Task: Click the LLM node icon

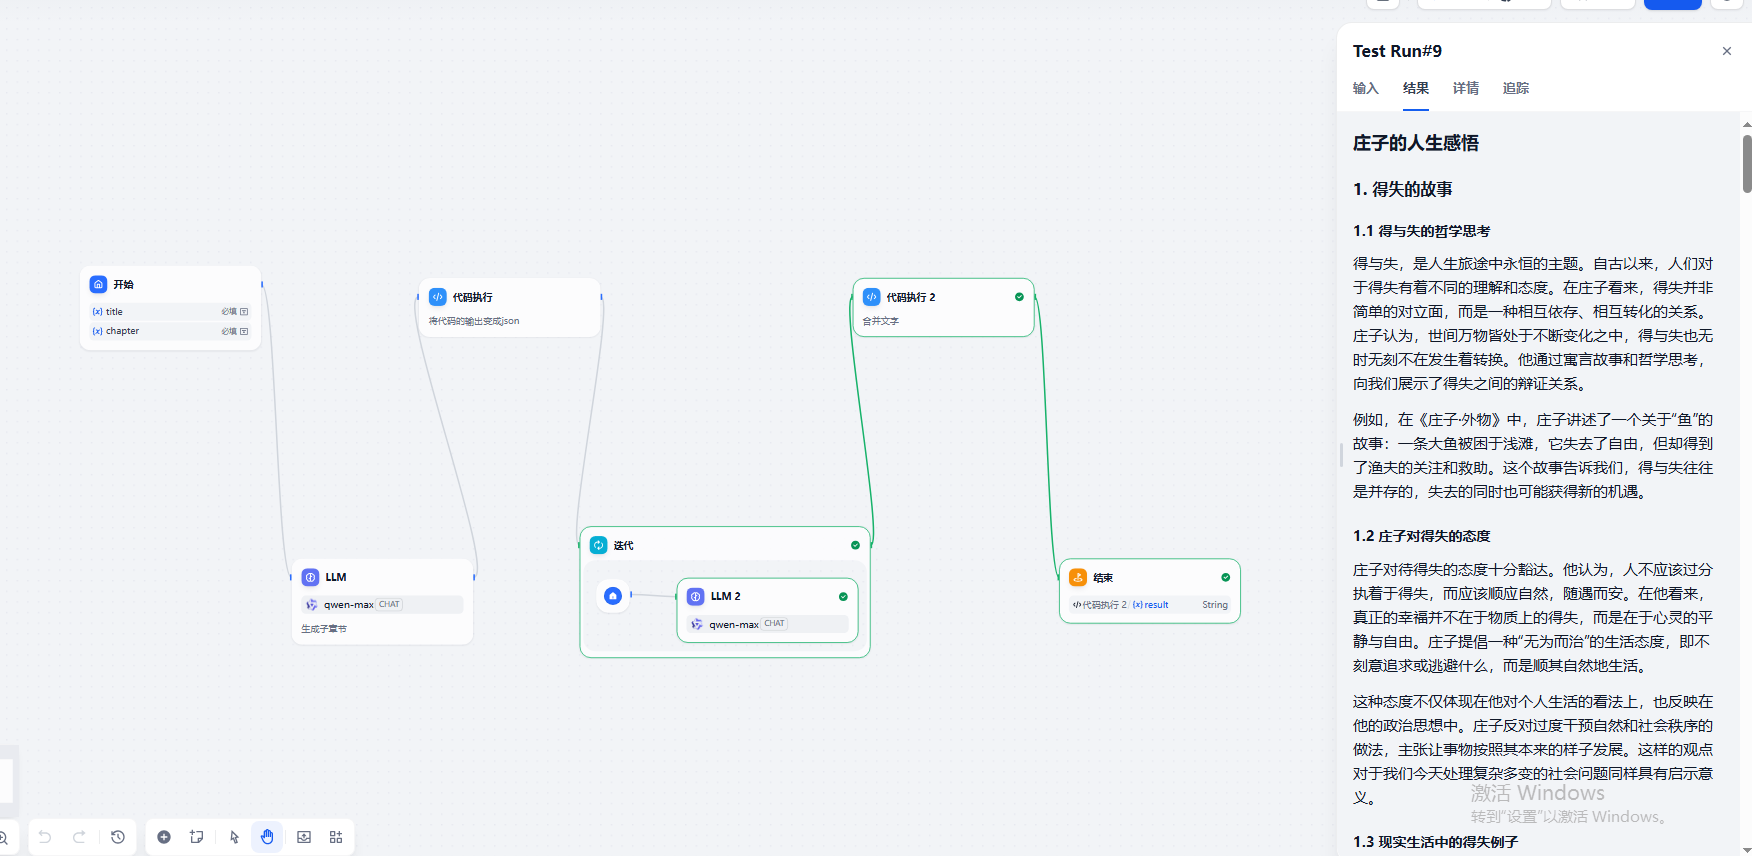Action: click(x=311, y=577)
